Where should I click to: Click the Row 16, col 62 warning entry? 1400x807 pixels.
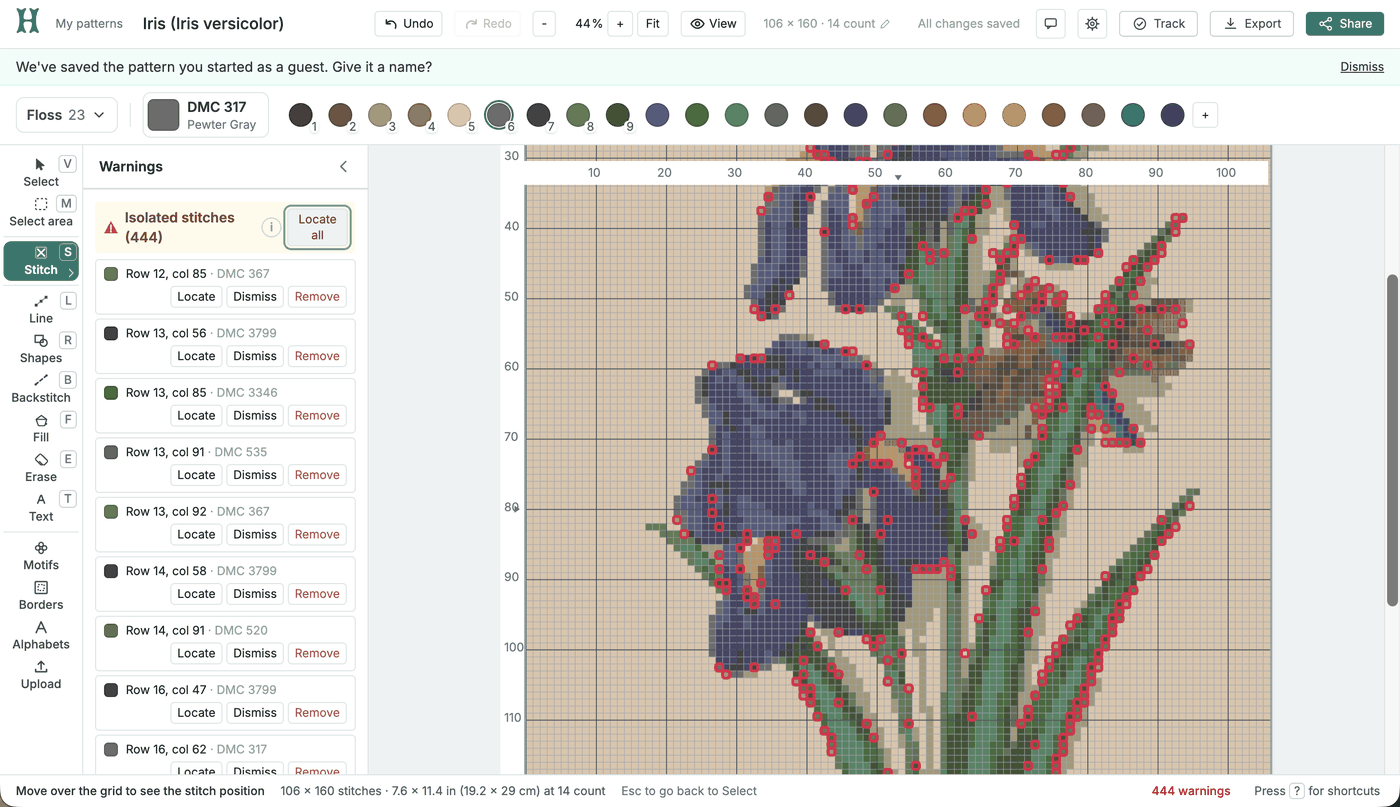coord(225,755)
